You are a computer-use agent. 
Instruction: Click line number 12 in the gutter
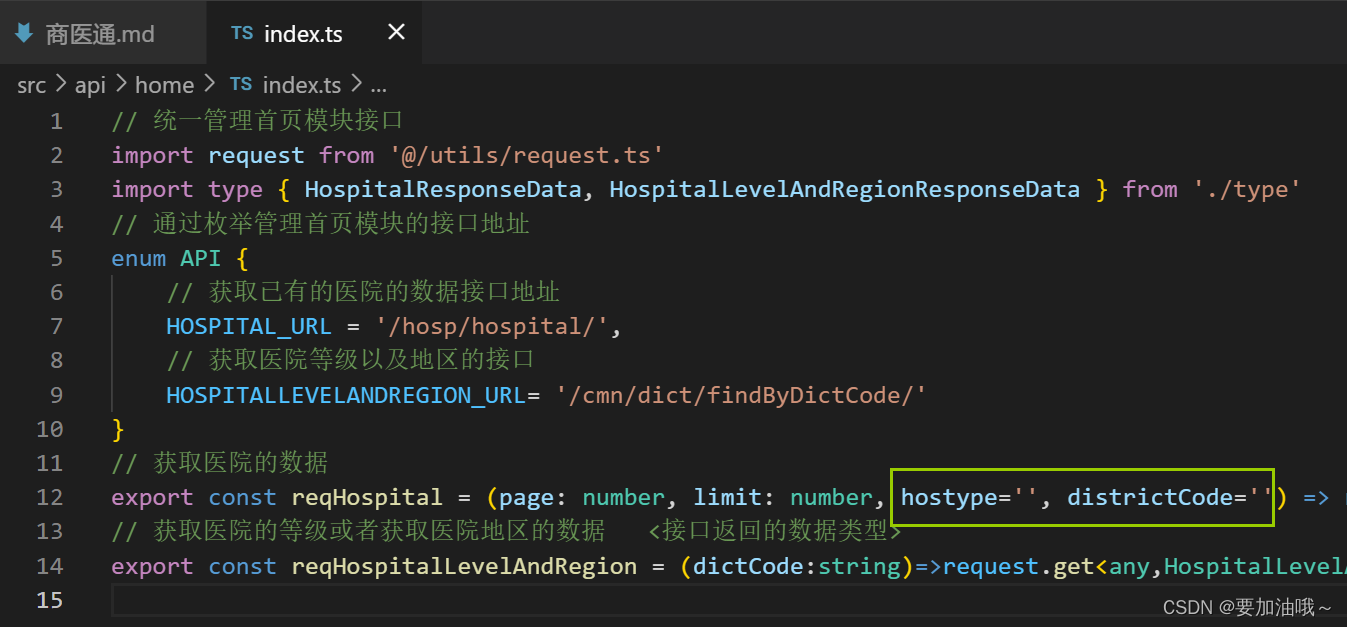pyautogui.click(x=50, y=497)
